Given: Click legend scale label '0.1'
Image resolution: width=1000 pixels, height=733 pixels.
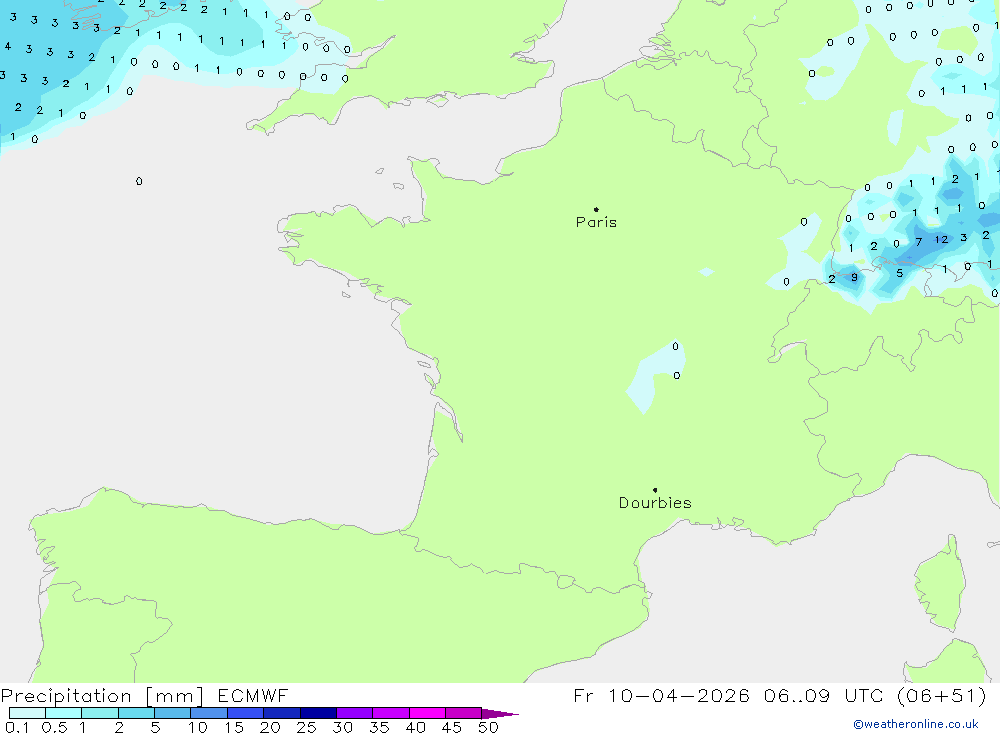Looking at the screenshot, I should (x=17, y=727).
